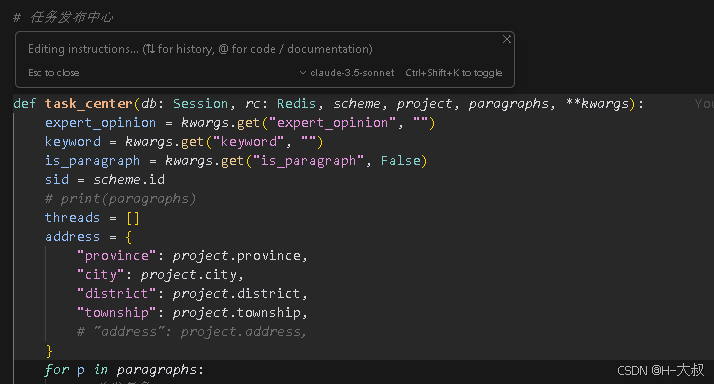Click the project.city value
Image resolution: width=714 pixels, height=384 pixels.
(189, 275)
